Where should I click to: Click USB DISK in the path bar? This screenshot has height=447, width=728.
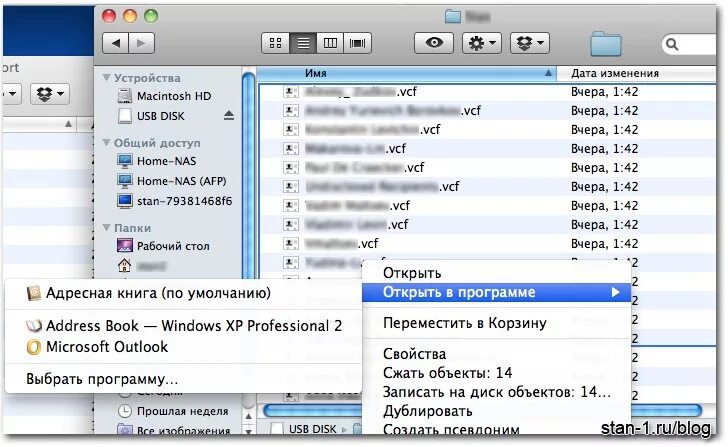(312, 429)
